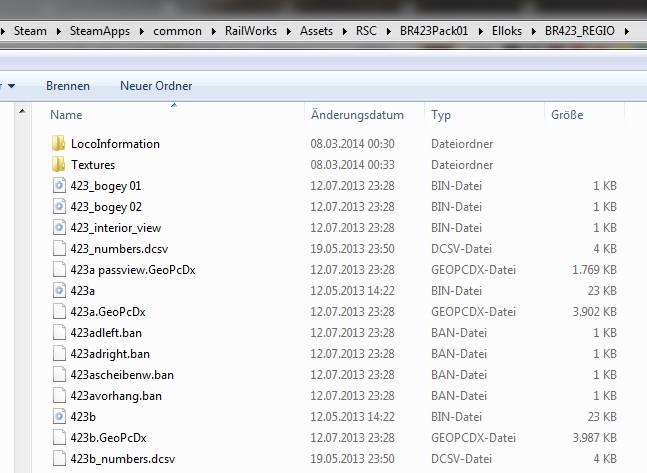Click the BAN-Datei type of 423adleft.ban
Image resolution: width=647 pixels, height=473 pixels.
pos(459,333)
